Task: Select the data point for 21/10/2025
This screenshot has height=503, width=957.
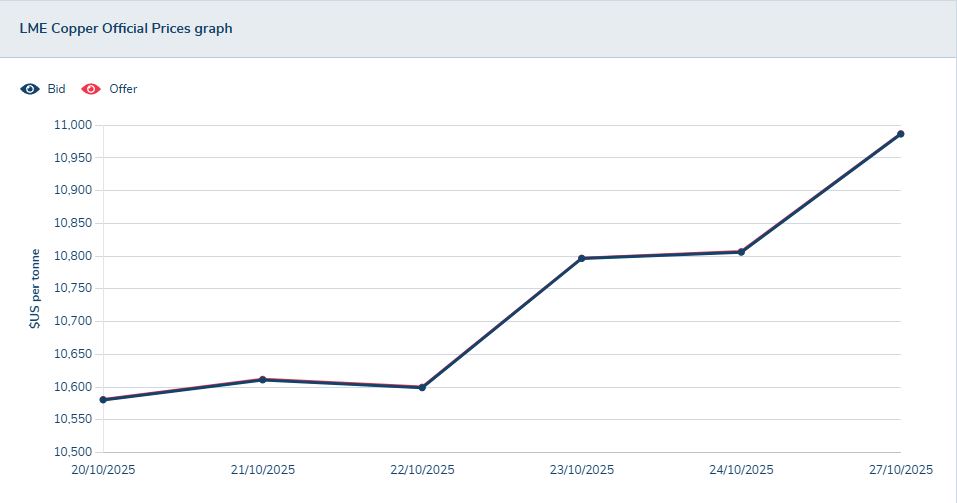Action: (262, 380)
